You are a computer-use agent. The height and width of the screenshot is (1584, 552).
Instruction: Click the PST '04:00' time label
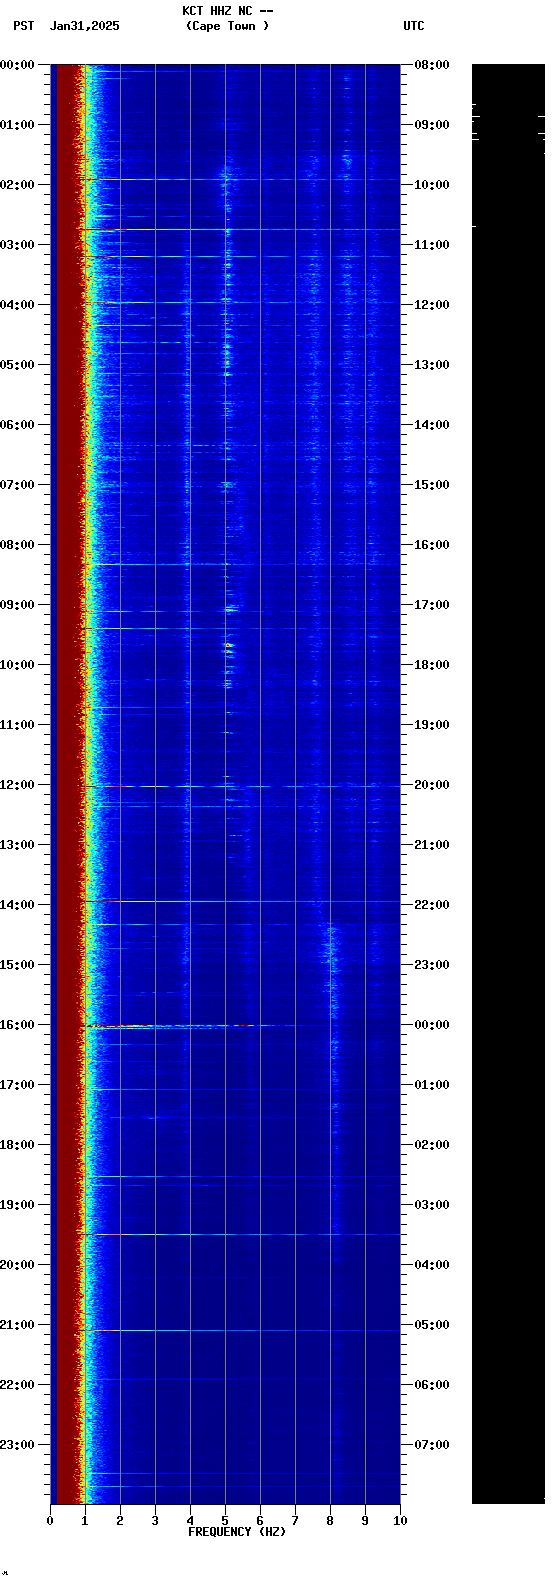(18, 305)
